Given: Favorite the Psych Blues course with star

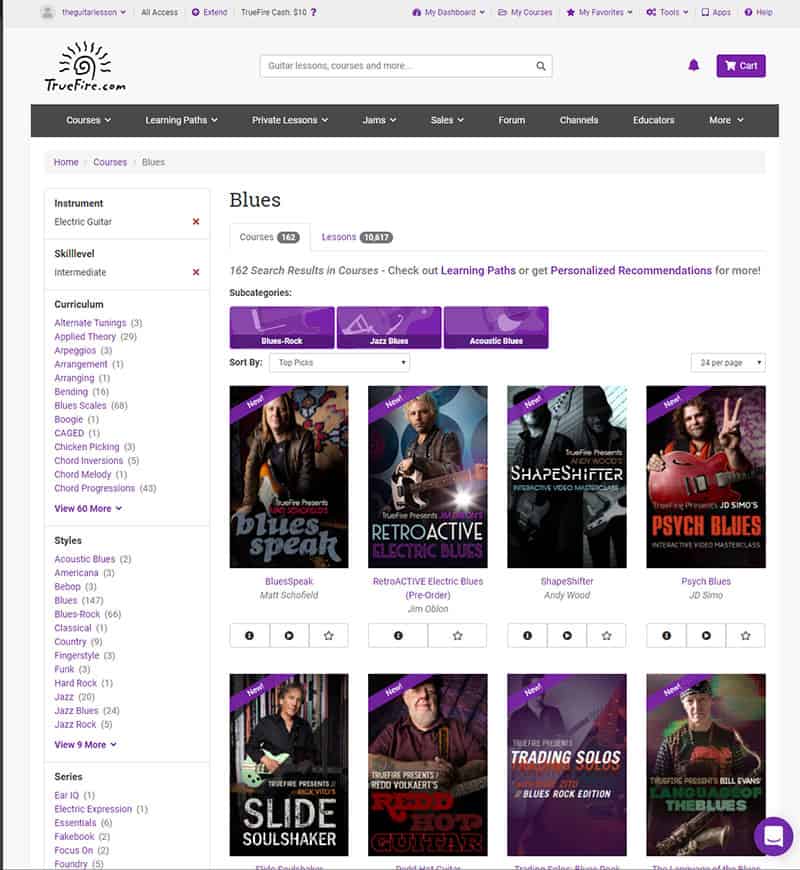Looking at the screenshot, I should 746,635.
